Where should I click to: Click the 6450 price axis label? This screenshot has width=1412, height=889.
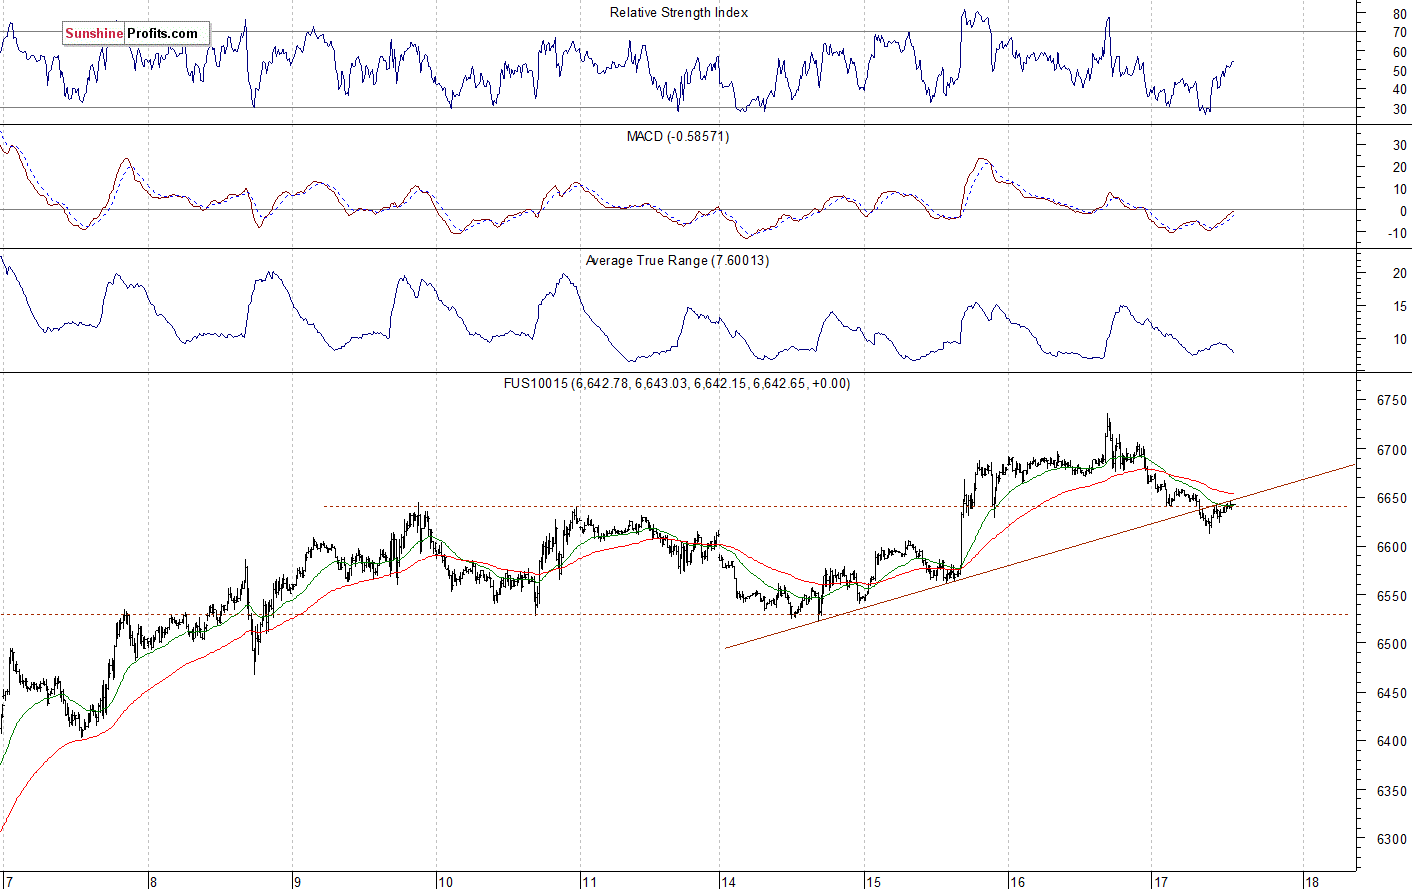click(1392, 693)
